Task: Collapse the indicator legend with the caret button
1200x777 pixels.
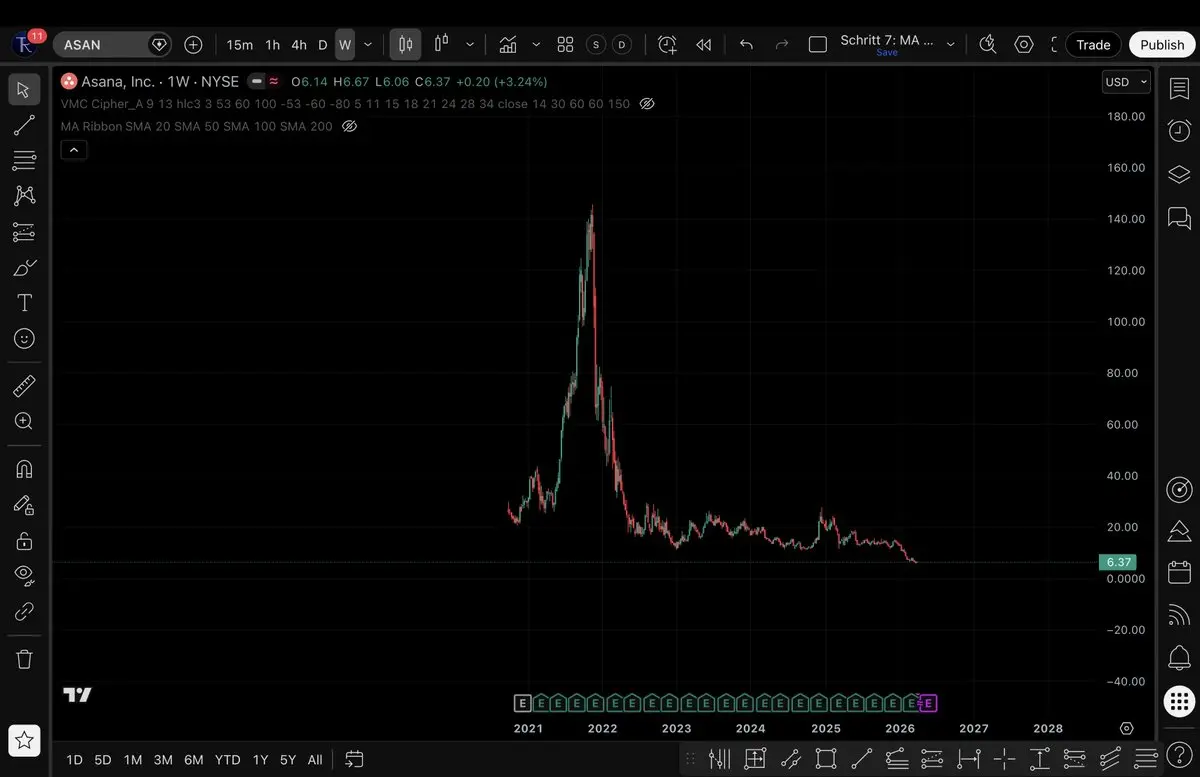Action: point(75,150)
